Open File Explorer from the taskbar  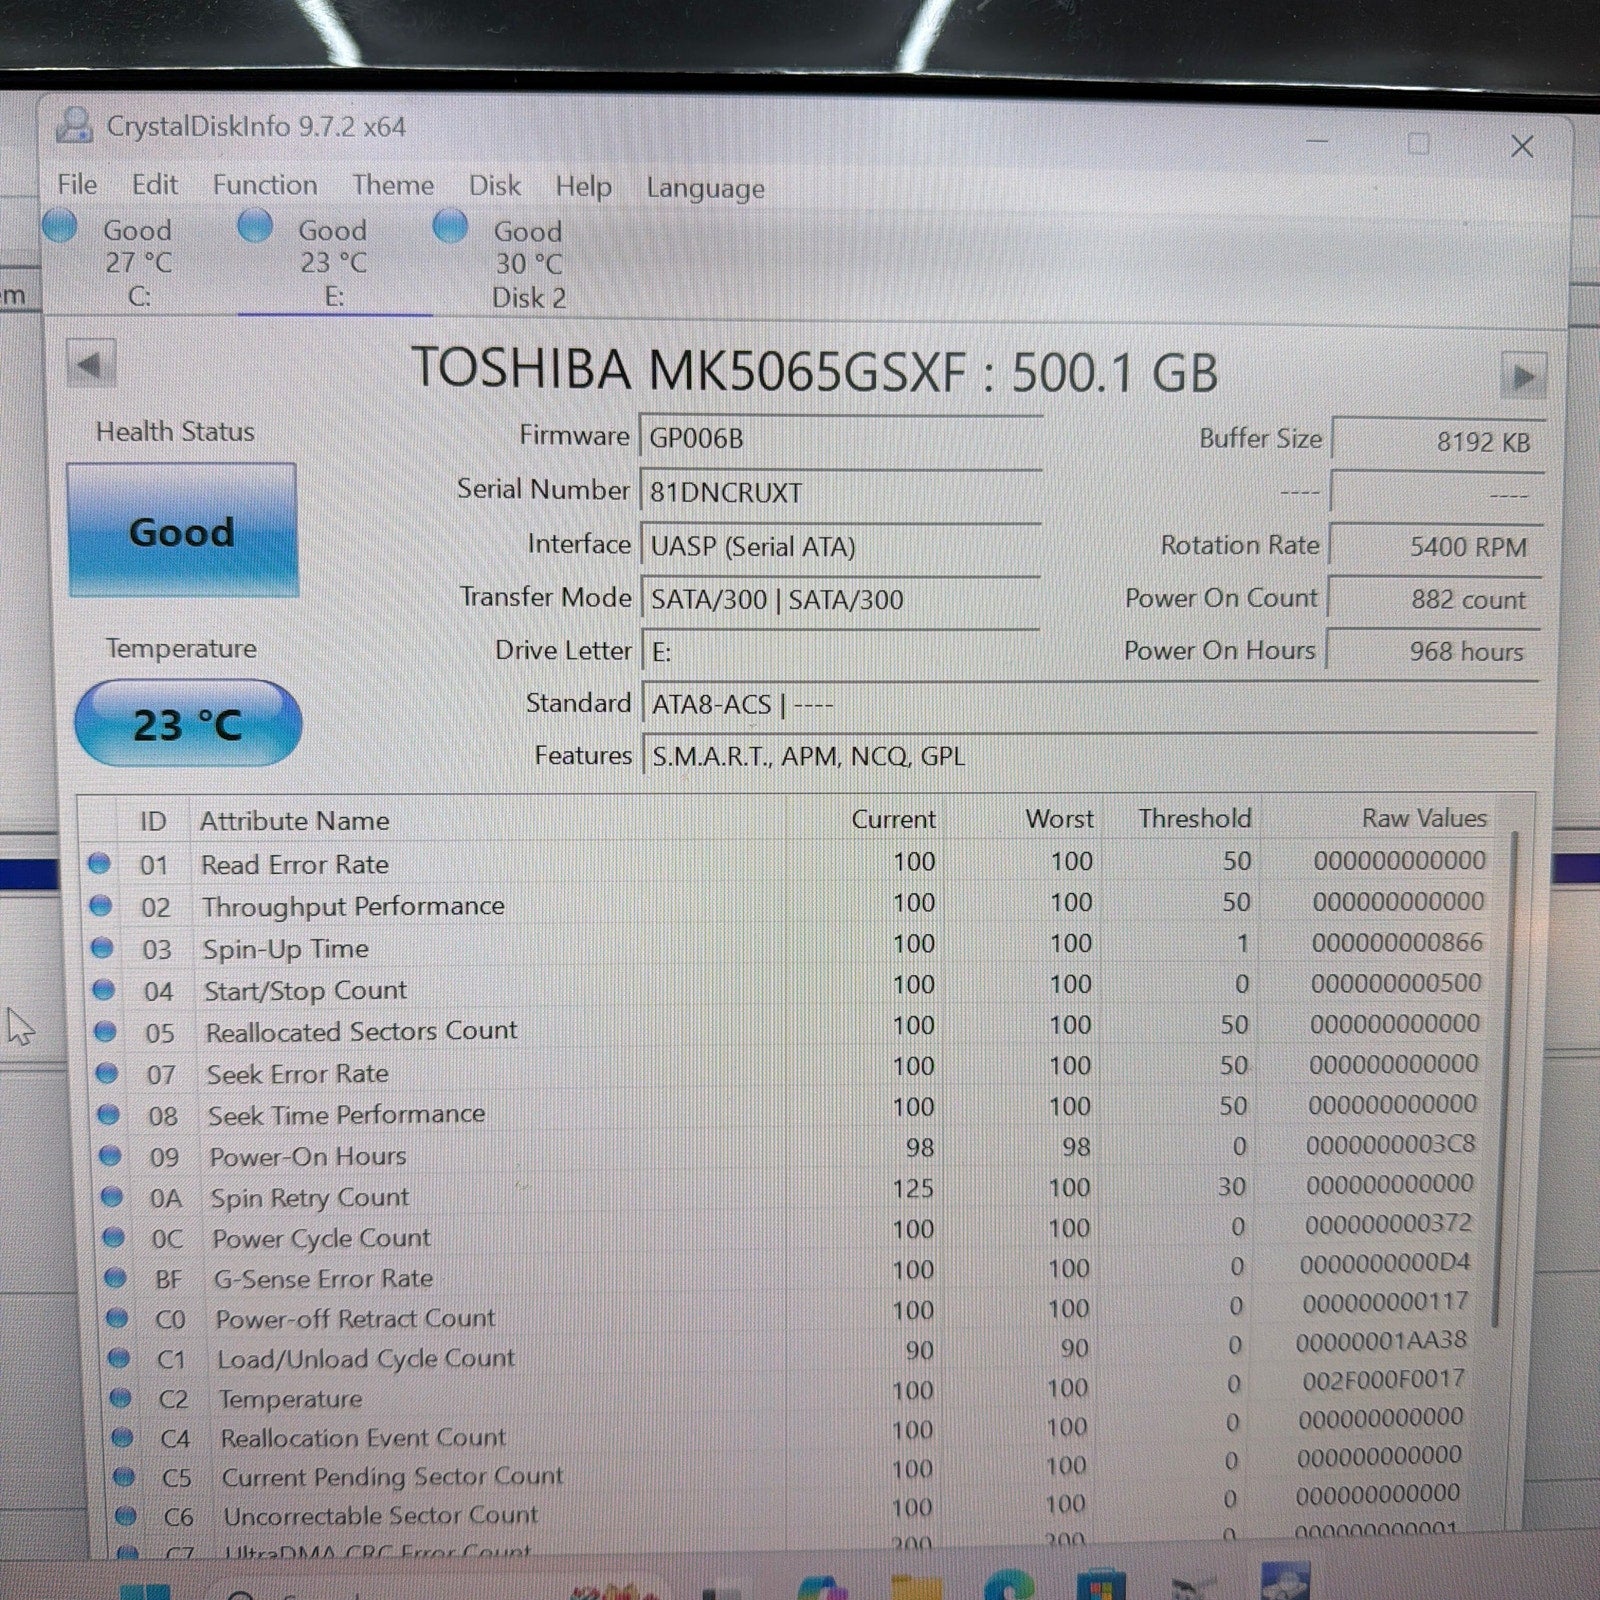[915, 1588]
